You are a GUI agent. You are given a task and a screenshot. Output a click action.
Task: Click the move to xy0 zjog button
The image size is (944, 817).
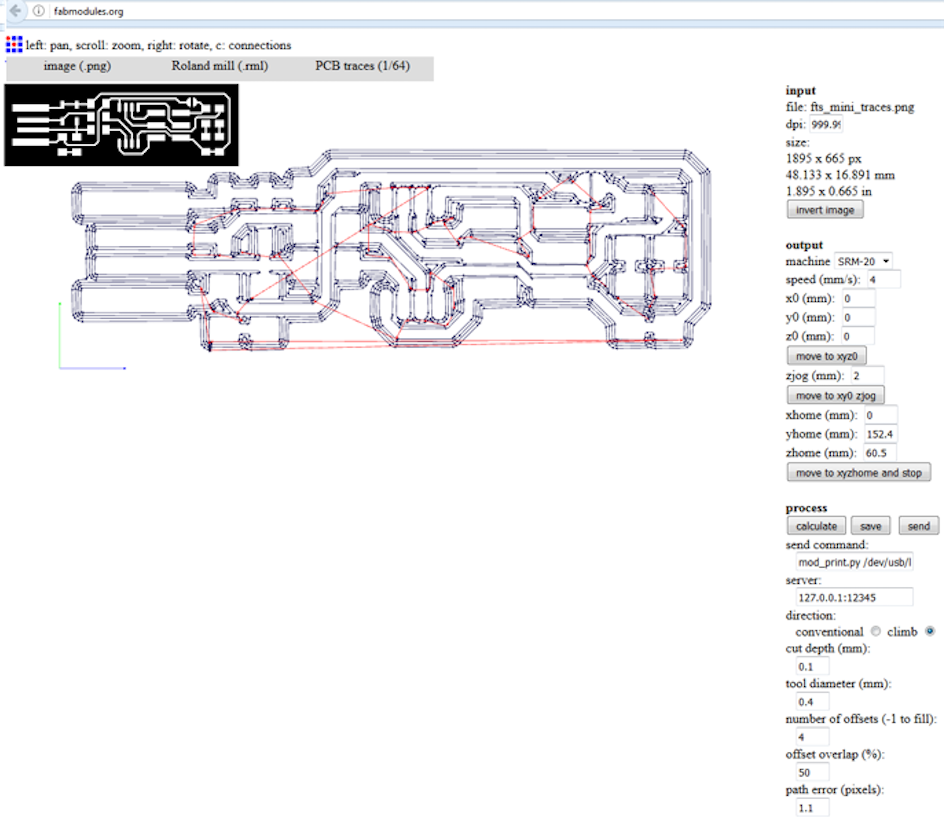pos(836,395)
